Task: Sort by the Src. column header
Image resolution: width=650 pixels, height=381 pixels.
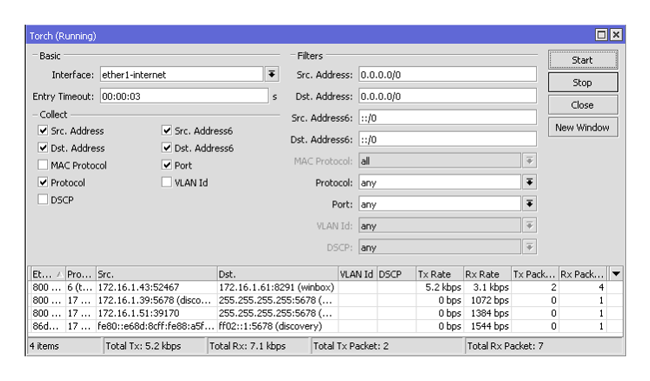Action: point(156,274)
